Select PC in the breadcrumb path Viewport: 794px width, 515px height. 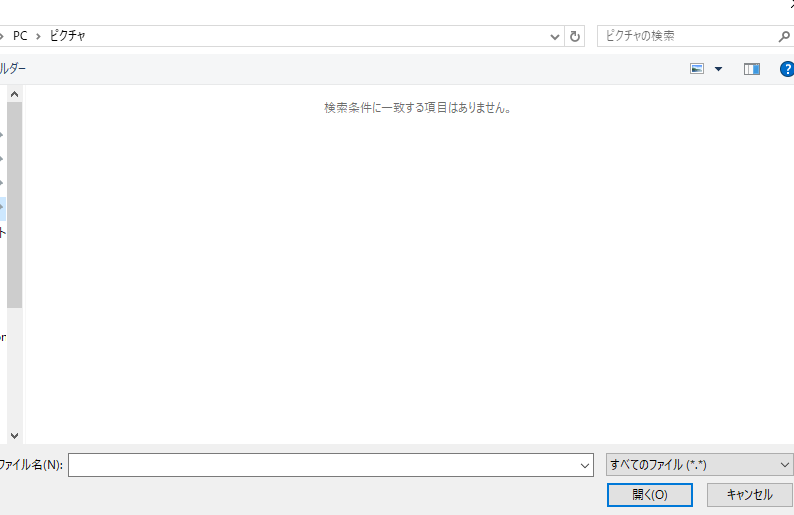tap(20, 36)
